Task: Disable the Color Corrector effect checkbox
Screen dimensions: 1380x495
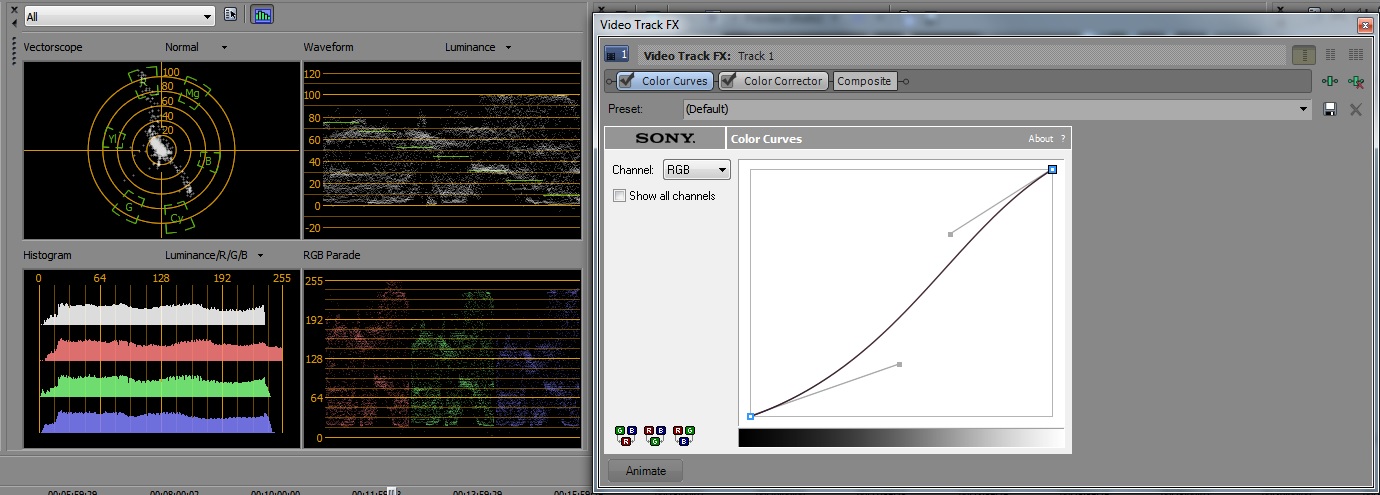Action: (729, 81)
